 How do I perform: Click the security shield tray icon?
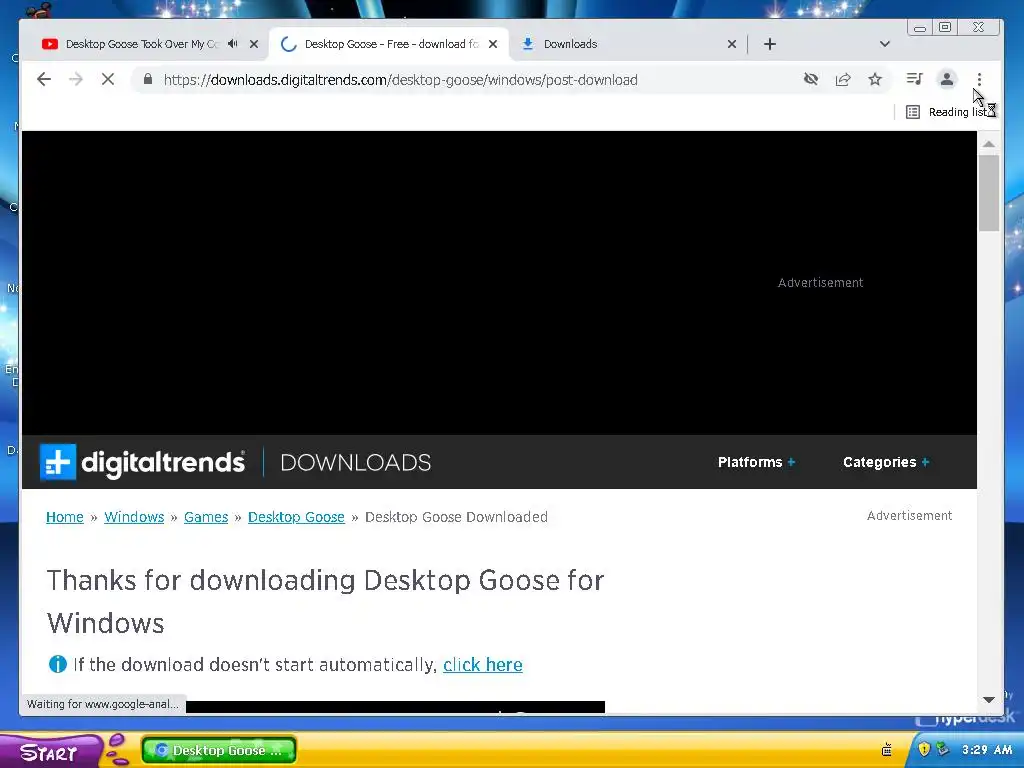[923, 749]
